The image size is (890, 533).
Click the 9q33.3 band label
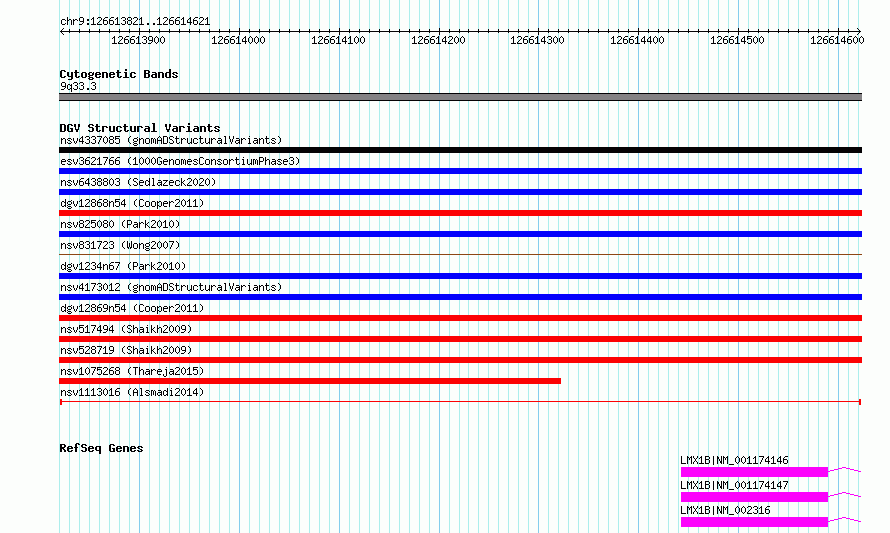[x=78, y=86]
